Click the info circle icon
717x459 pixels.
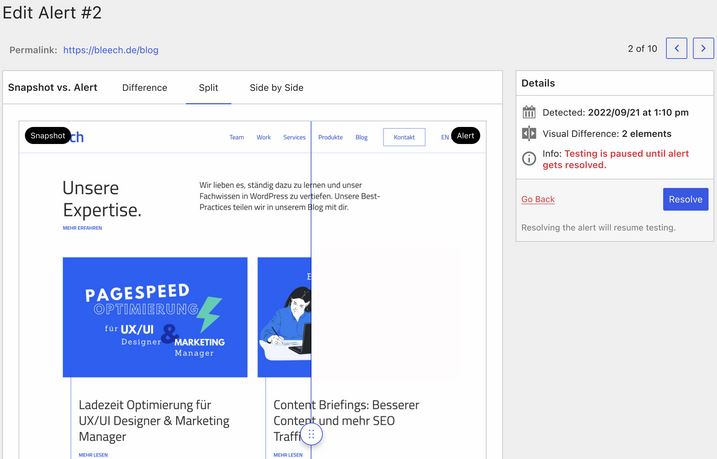point(529,159)
